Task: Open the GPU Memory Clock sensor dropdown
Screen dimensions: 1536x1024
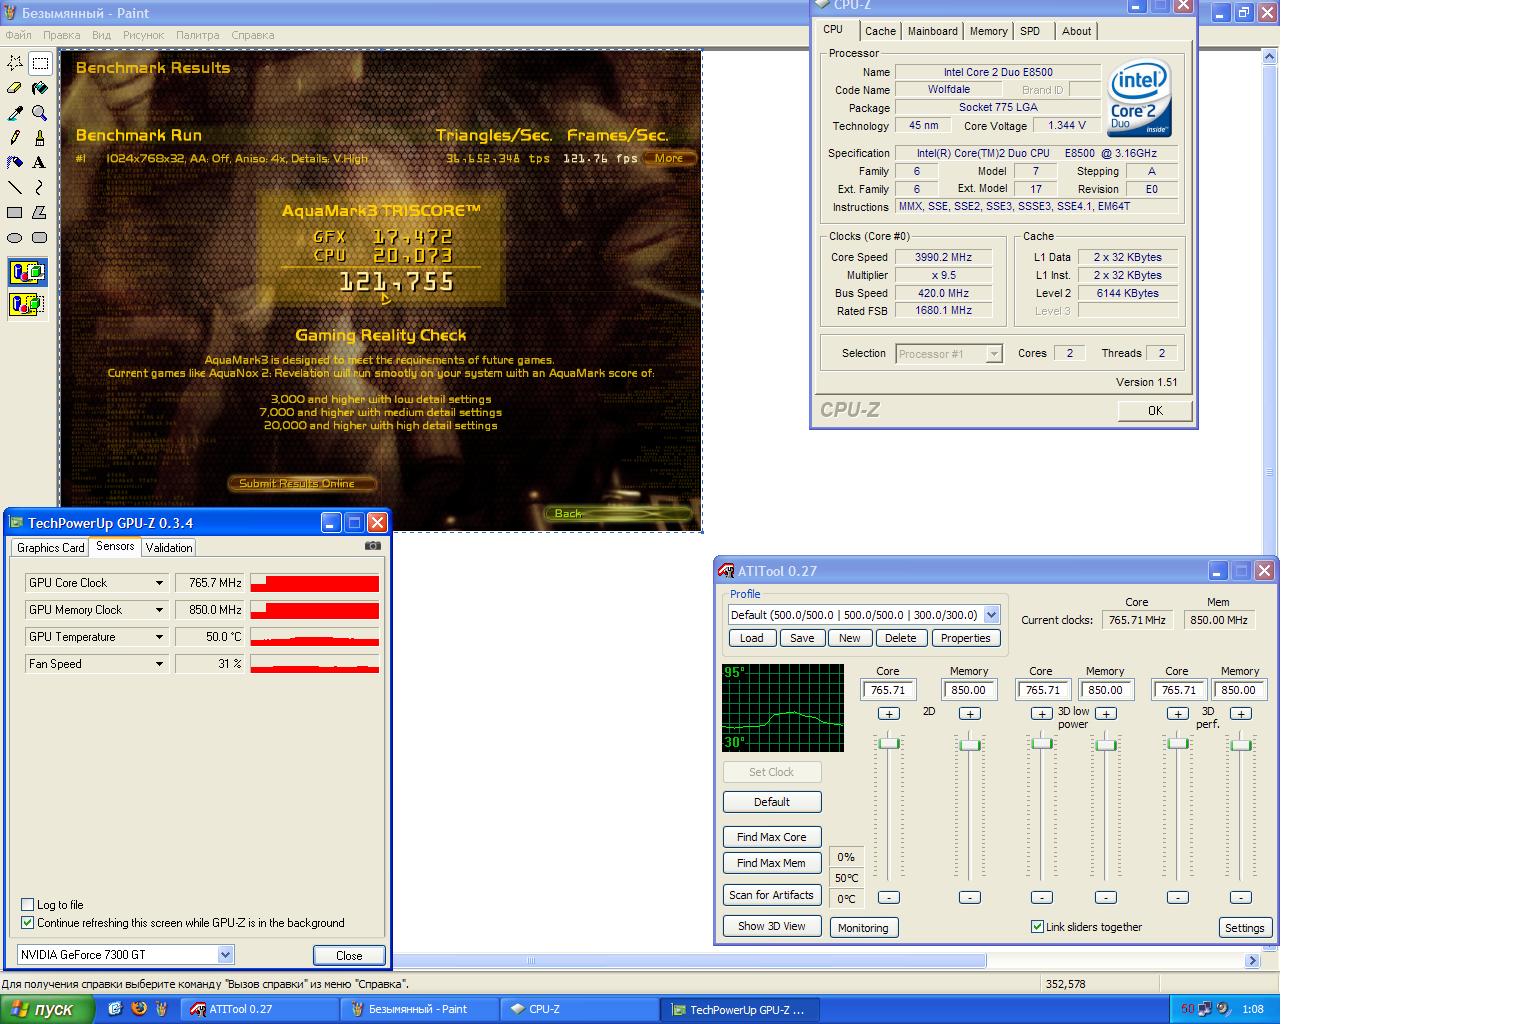Action: (159, 610)
